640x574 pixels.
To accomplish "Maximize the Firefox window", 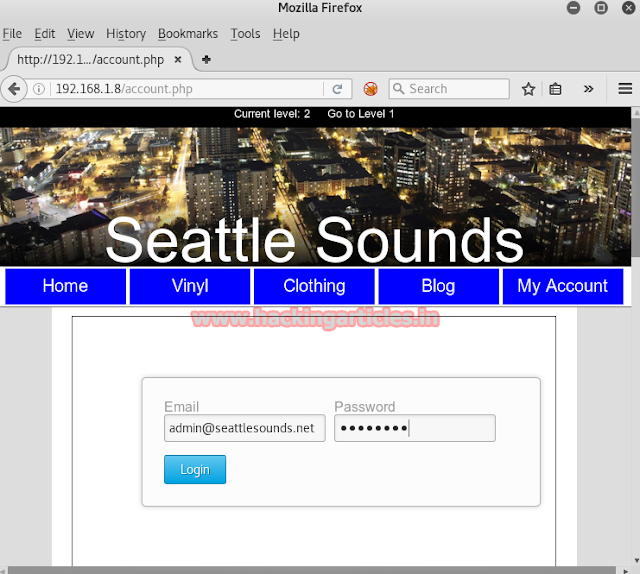I will coord(601,8).
